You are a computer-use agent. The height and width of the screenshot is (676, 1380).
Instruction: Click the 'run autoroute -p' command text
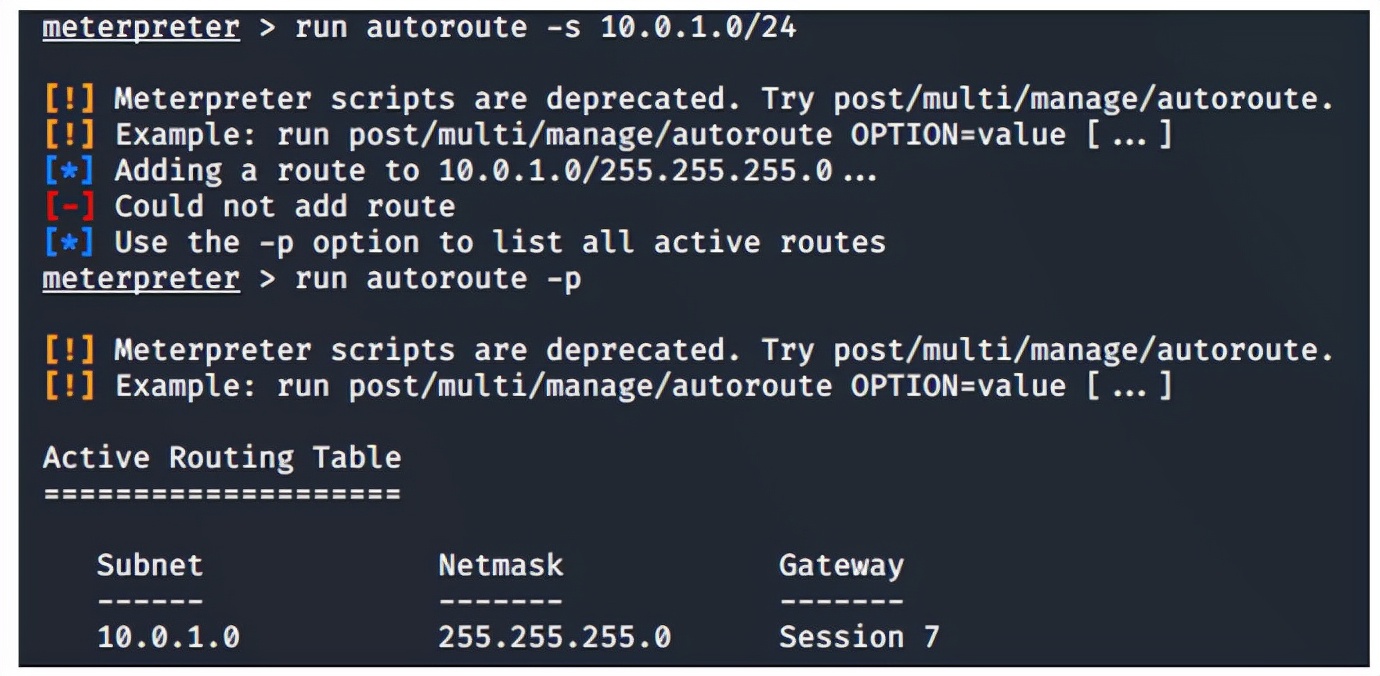[x=438, y=279]
